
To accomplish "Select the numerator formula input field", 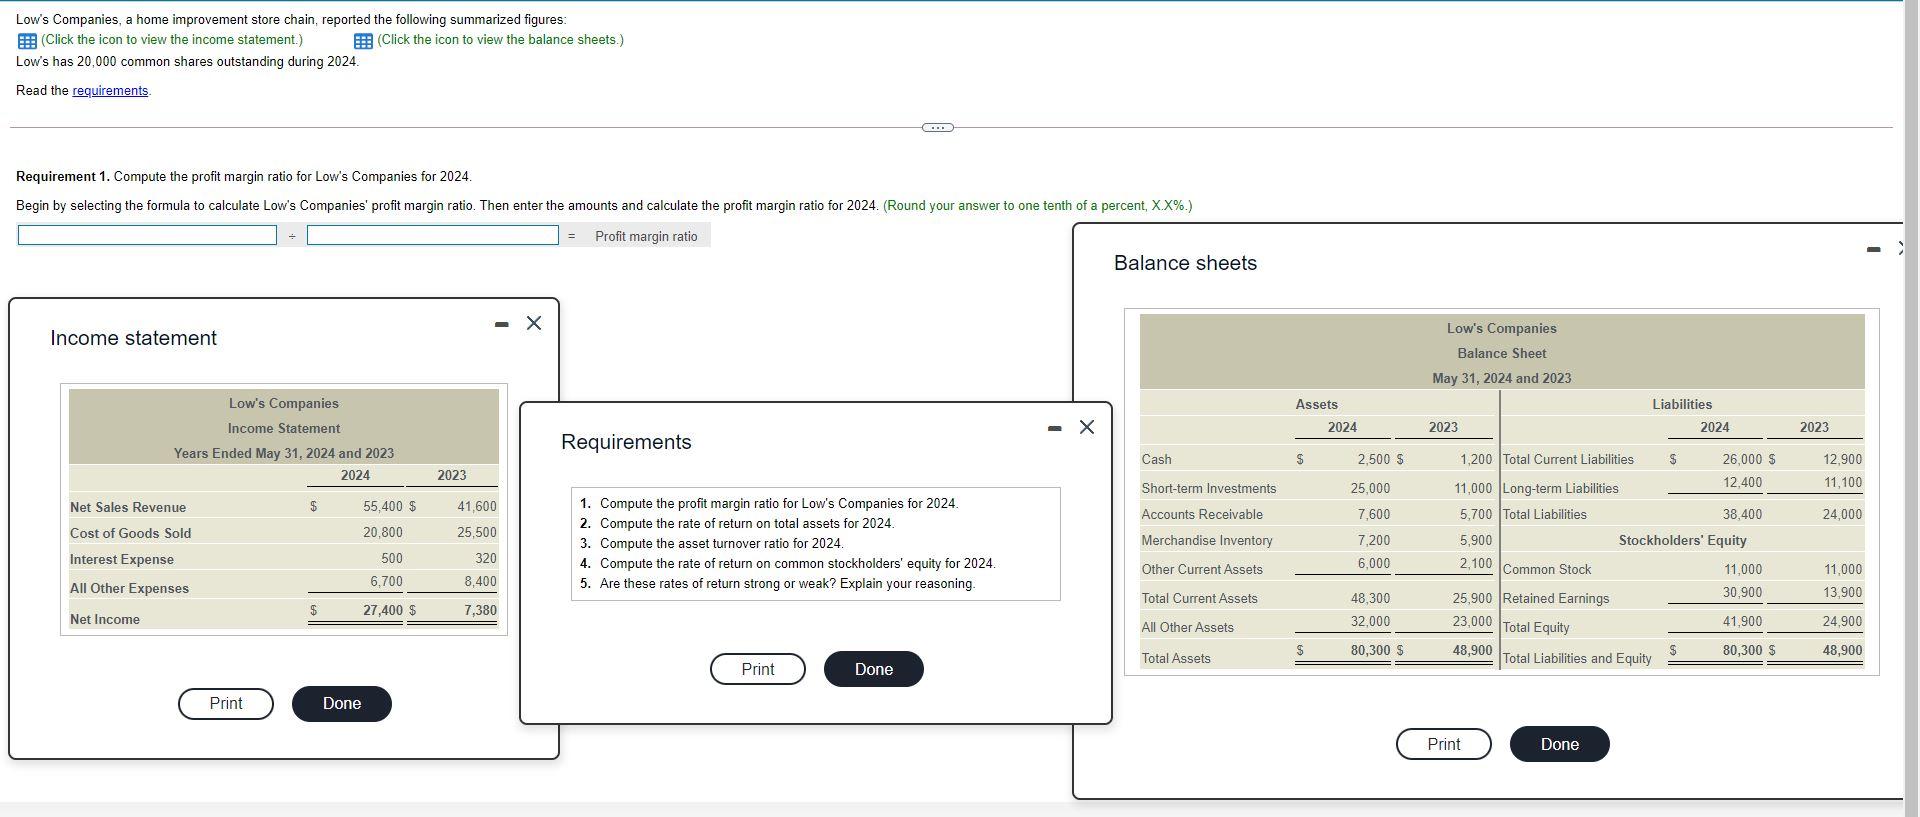I will (x=147, y=236).
